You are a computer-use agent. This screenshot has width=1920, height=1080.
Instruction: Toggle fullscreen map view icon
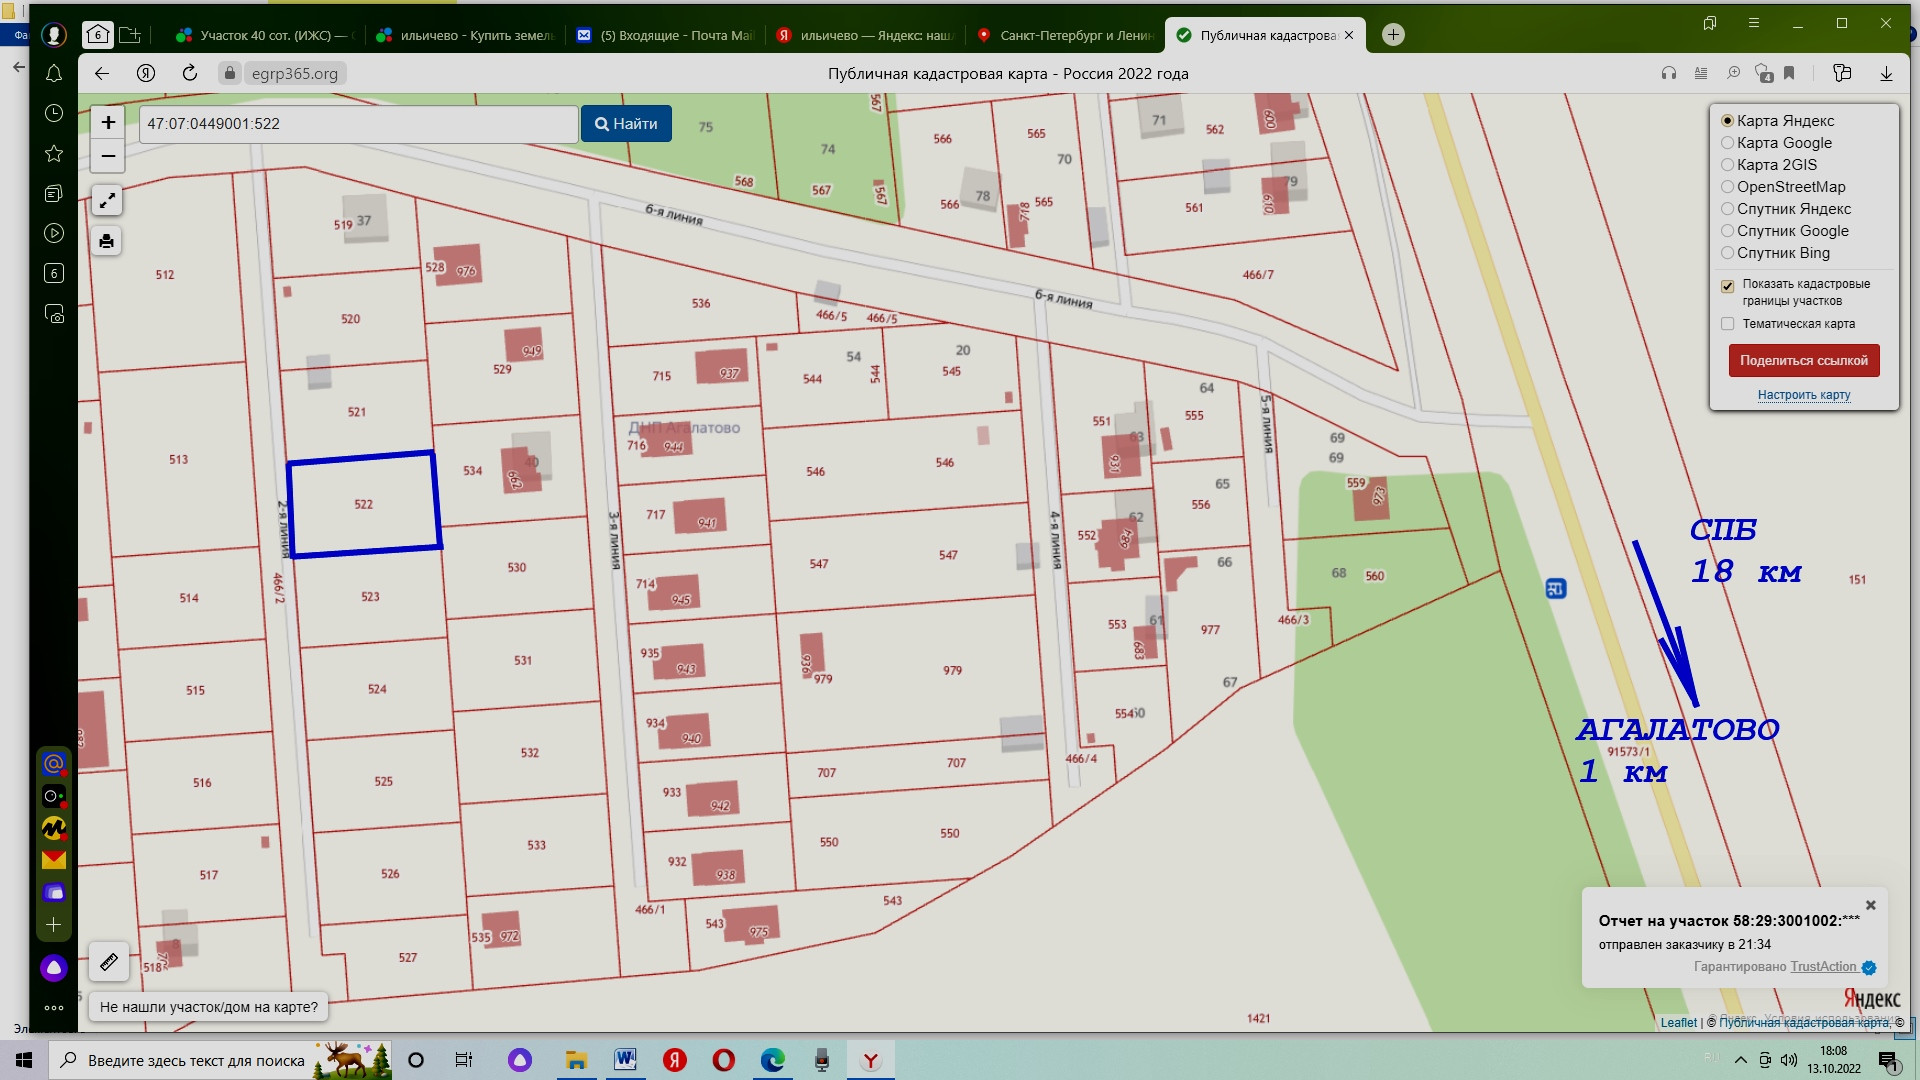[x=107, y=201]
